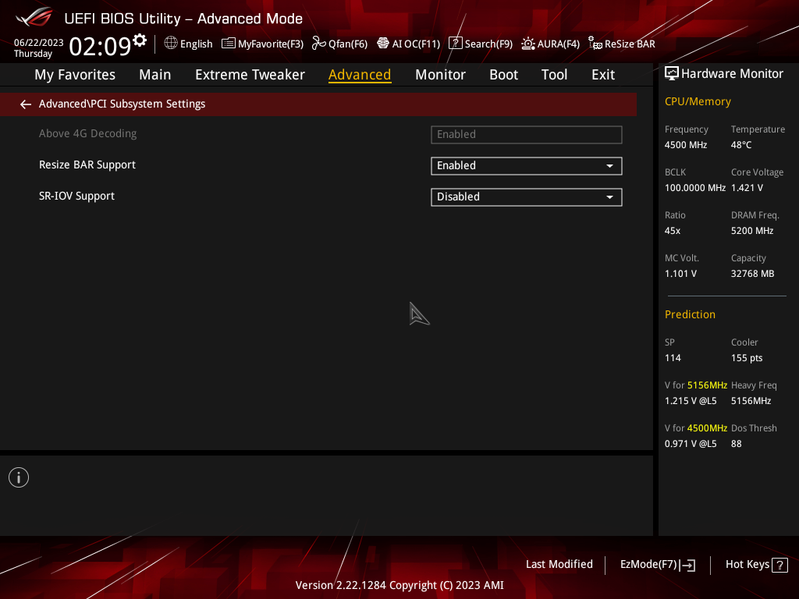Open the Exit tab
The image size is (799, 599).
(x=603, y=75)
